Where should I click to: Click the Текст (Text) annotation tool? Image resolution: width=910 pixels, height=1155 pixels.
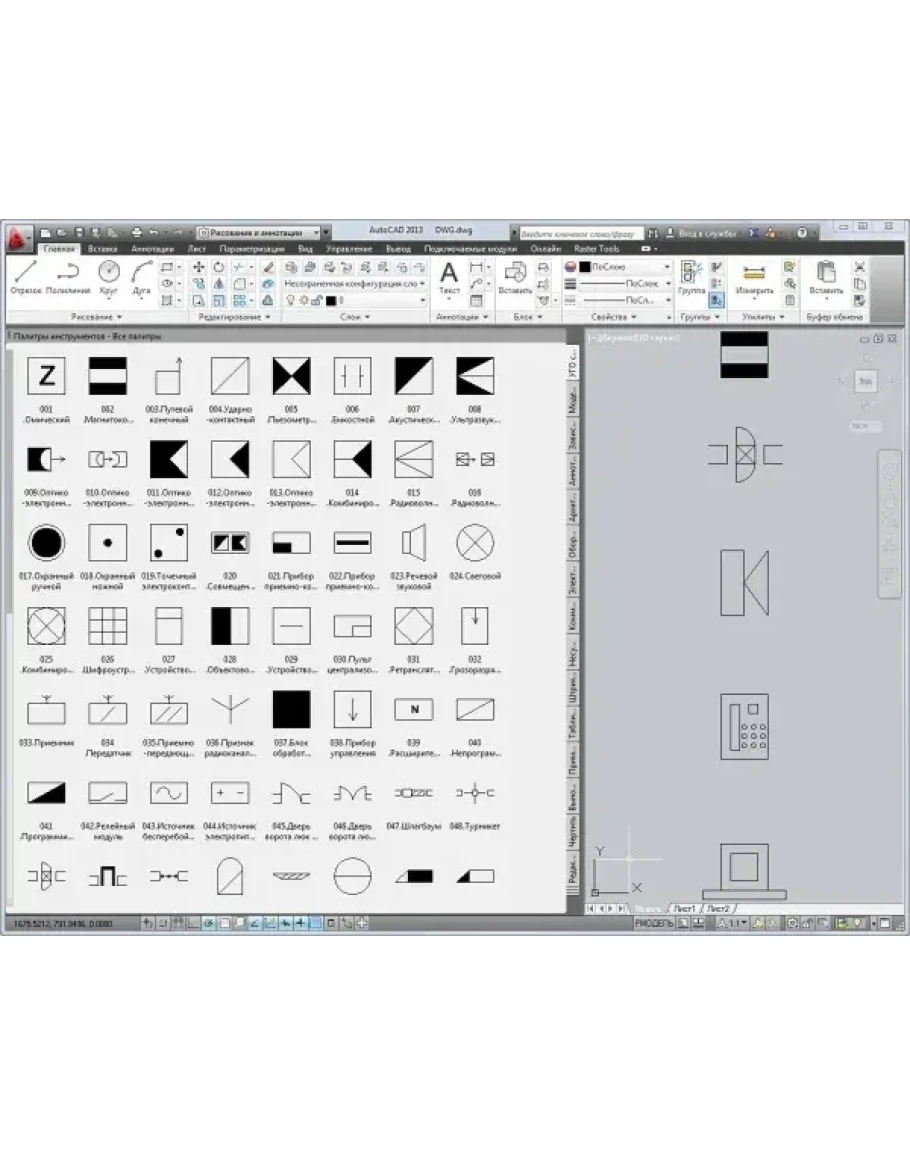tap(449, 277)
